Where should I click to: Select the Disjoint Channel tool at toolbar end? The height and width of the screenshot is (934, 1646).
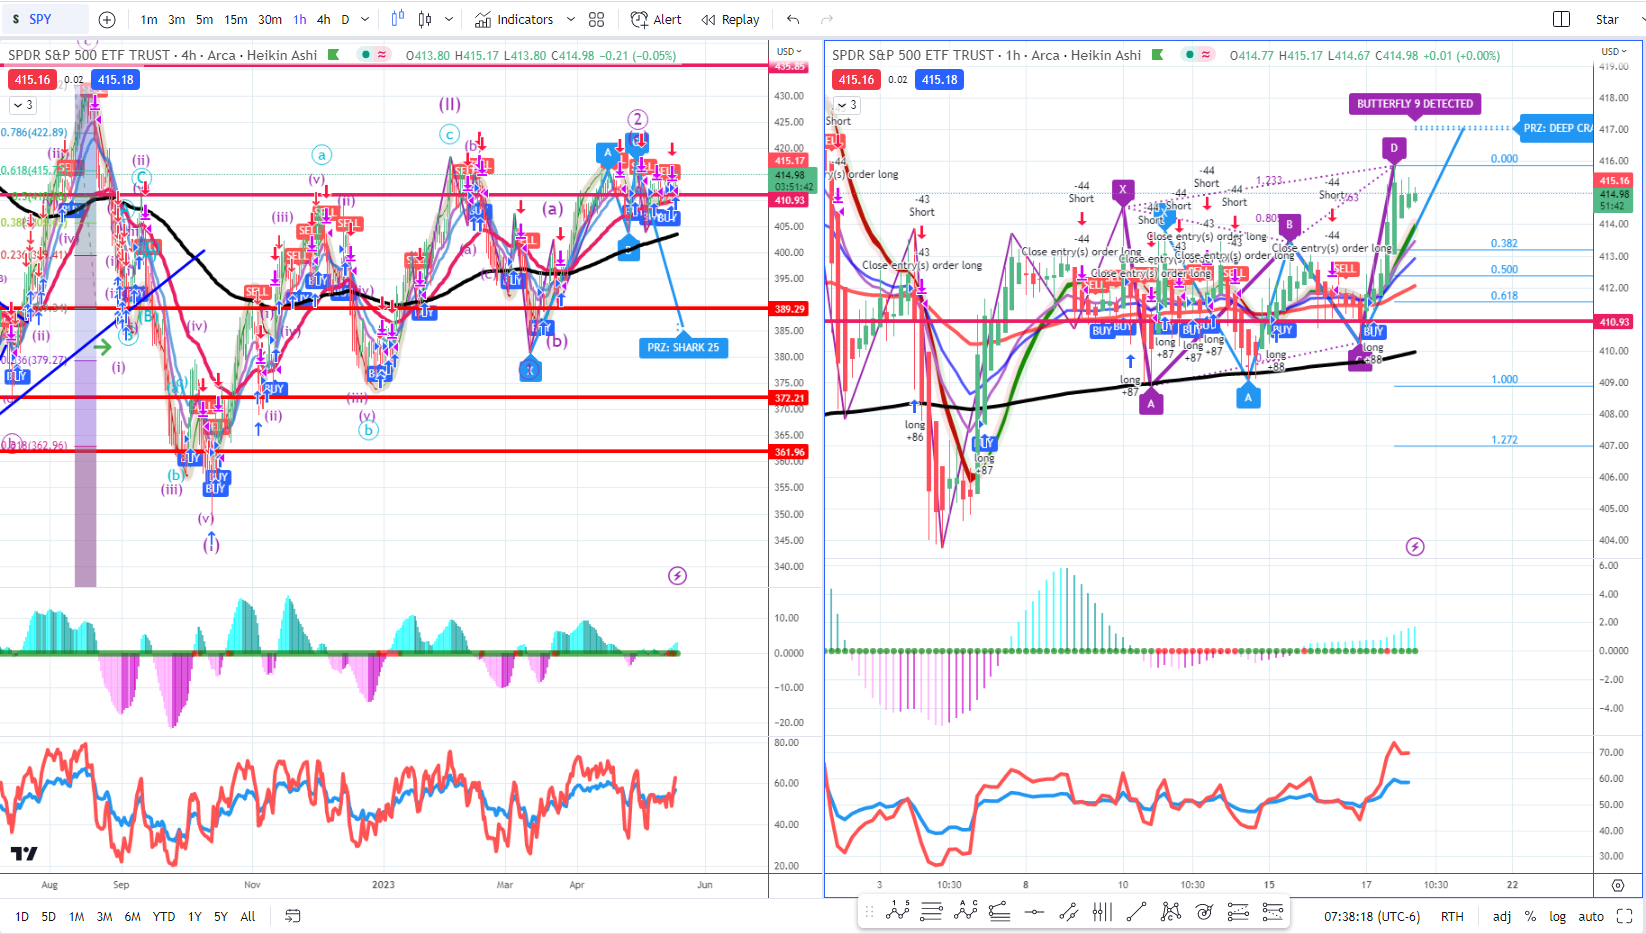(1272, 911)
